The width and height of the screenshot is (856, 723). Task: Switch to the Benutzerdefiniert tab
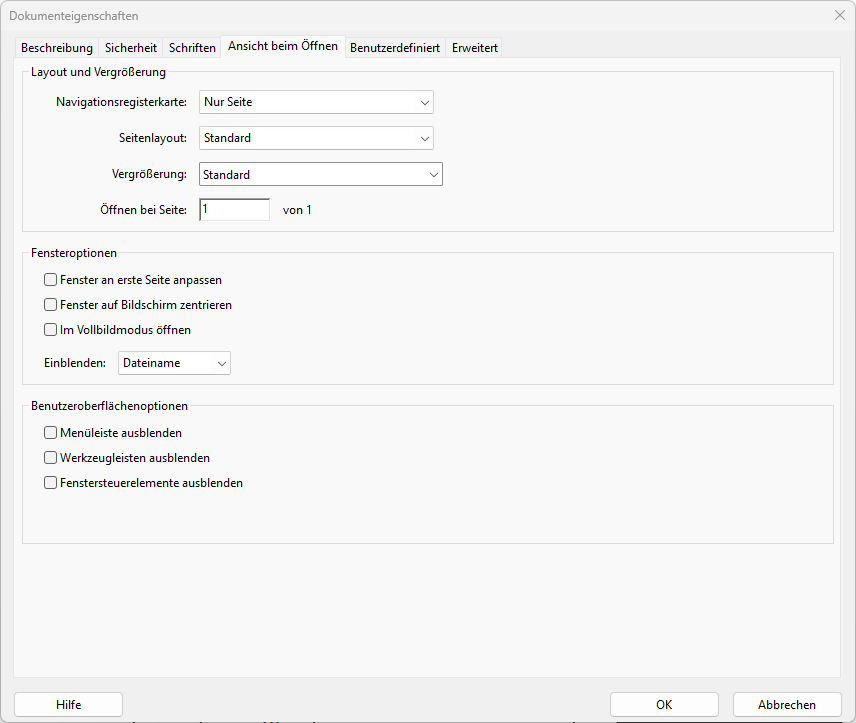coord(396,47)
